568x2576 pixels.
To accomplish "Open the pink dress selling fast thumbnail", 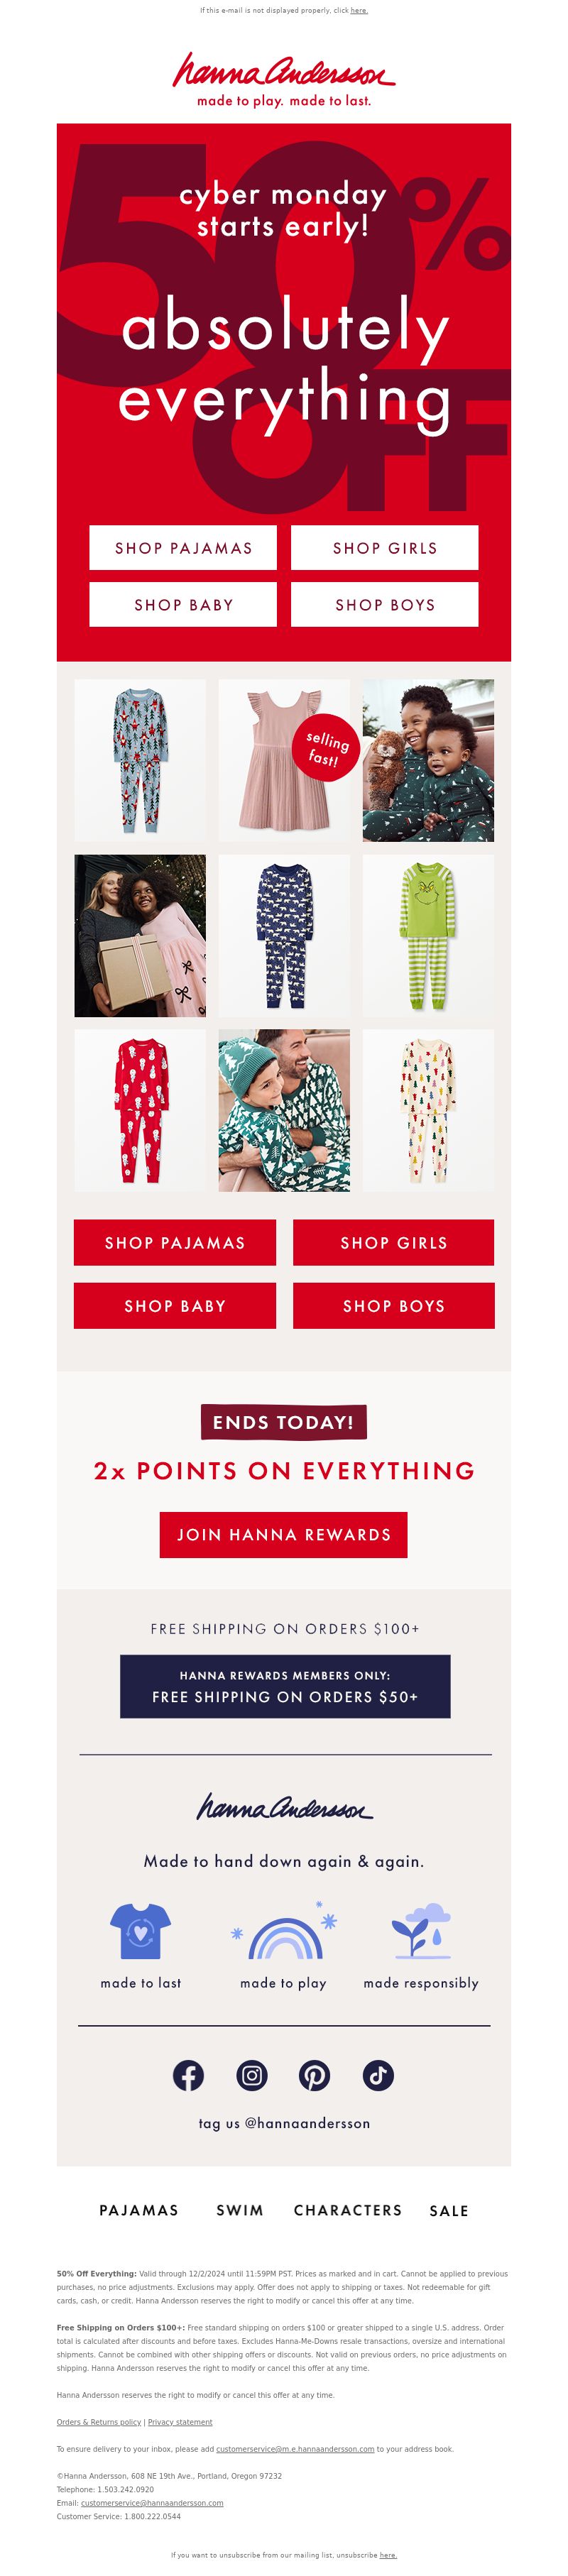I will (x=284, y=760).
